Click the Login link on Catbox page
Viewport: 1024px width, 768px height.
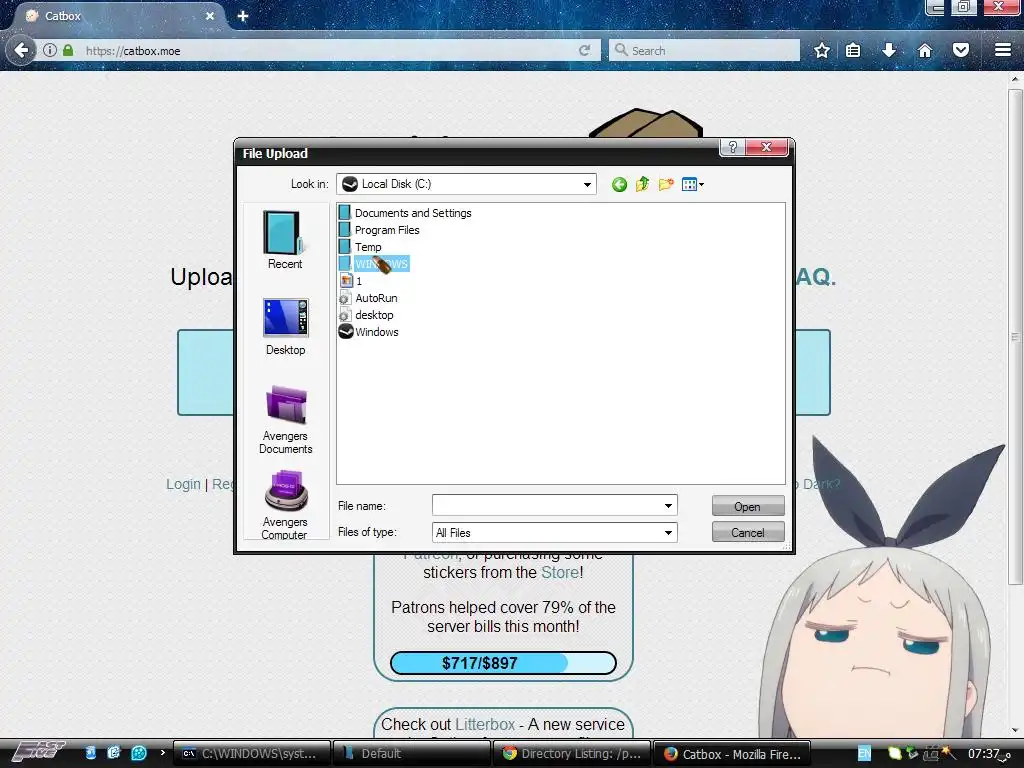[x=183, y=485]
